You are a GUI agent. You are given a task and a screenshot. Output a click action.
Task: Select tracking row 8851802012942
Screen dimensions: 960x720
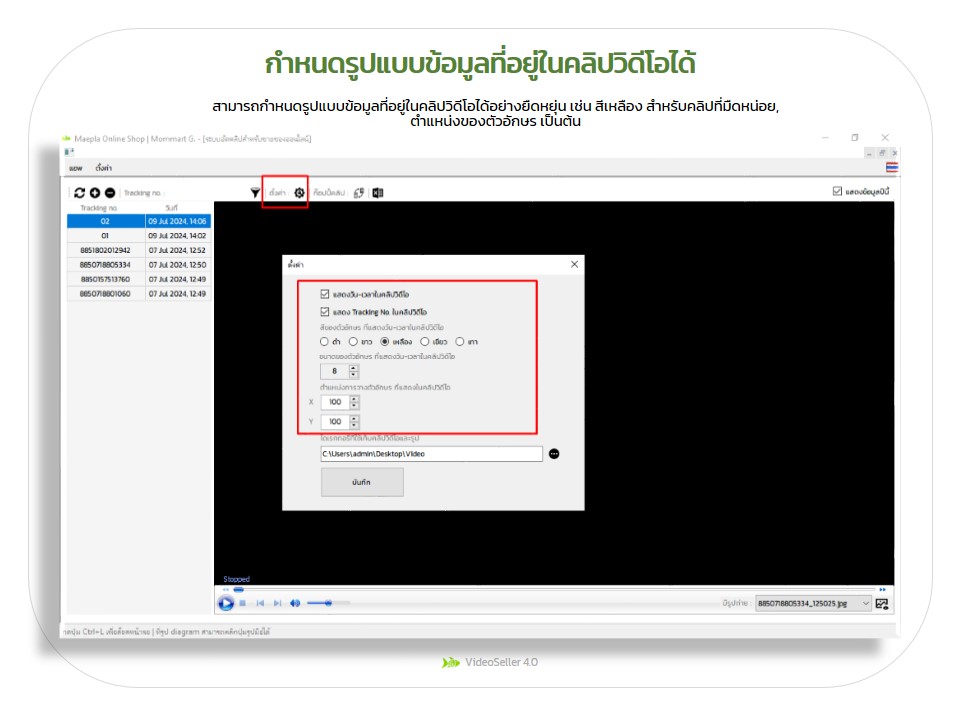[x=105, y=250]
